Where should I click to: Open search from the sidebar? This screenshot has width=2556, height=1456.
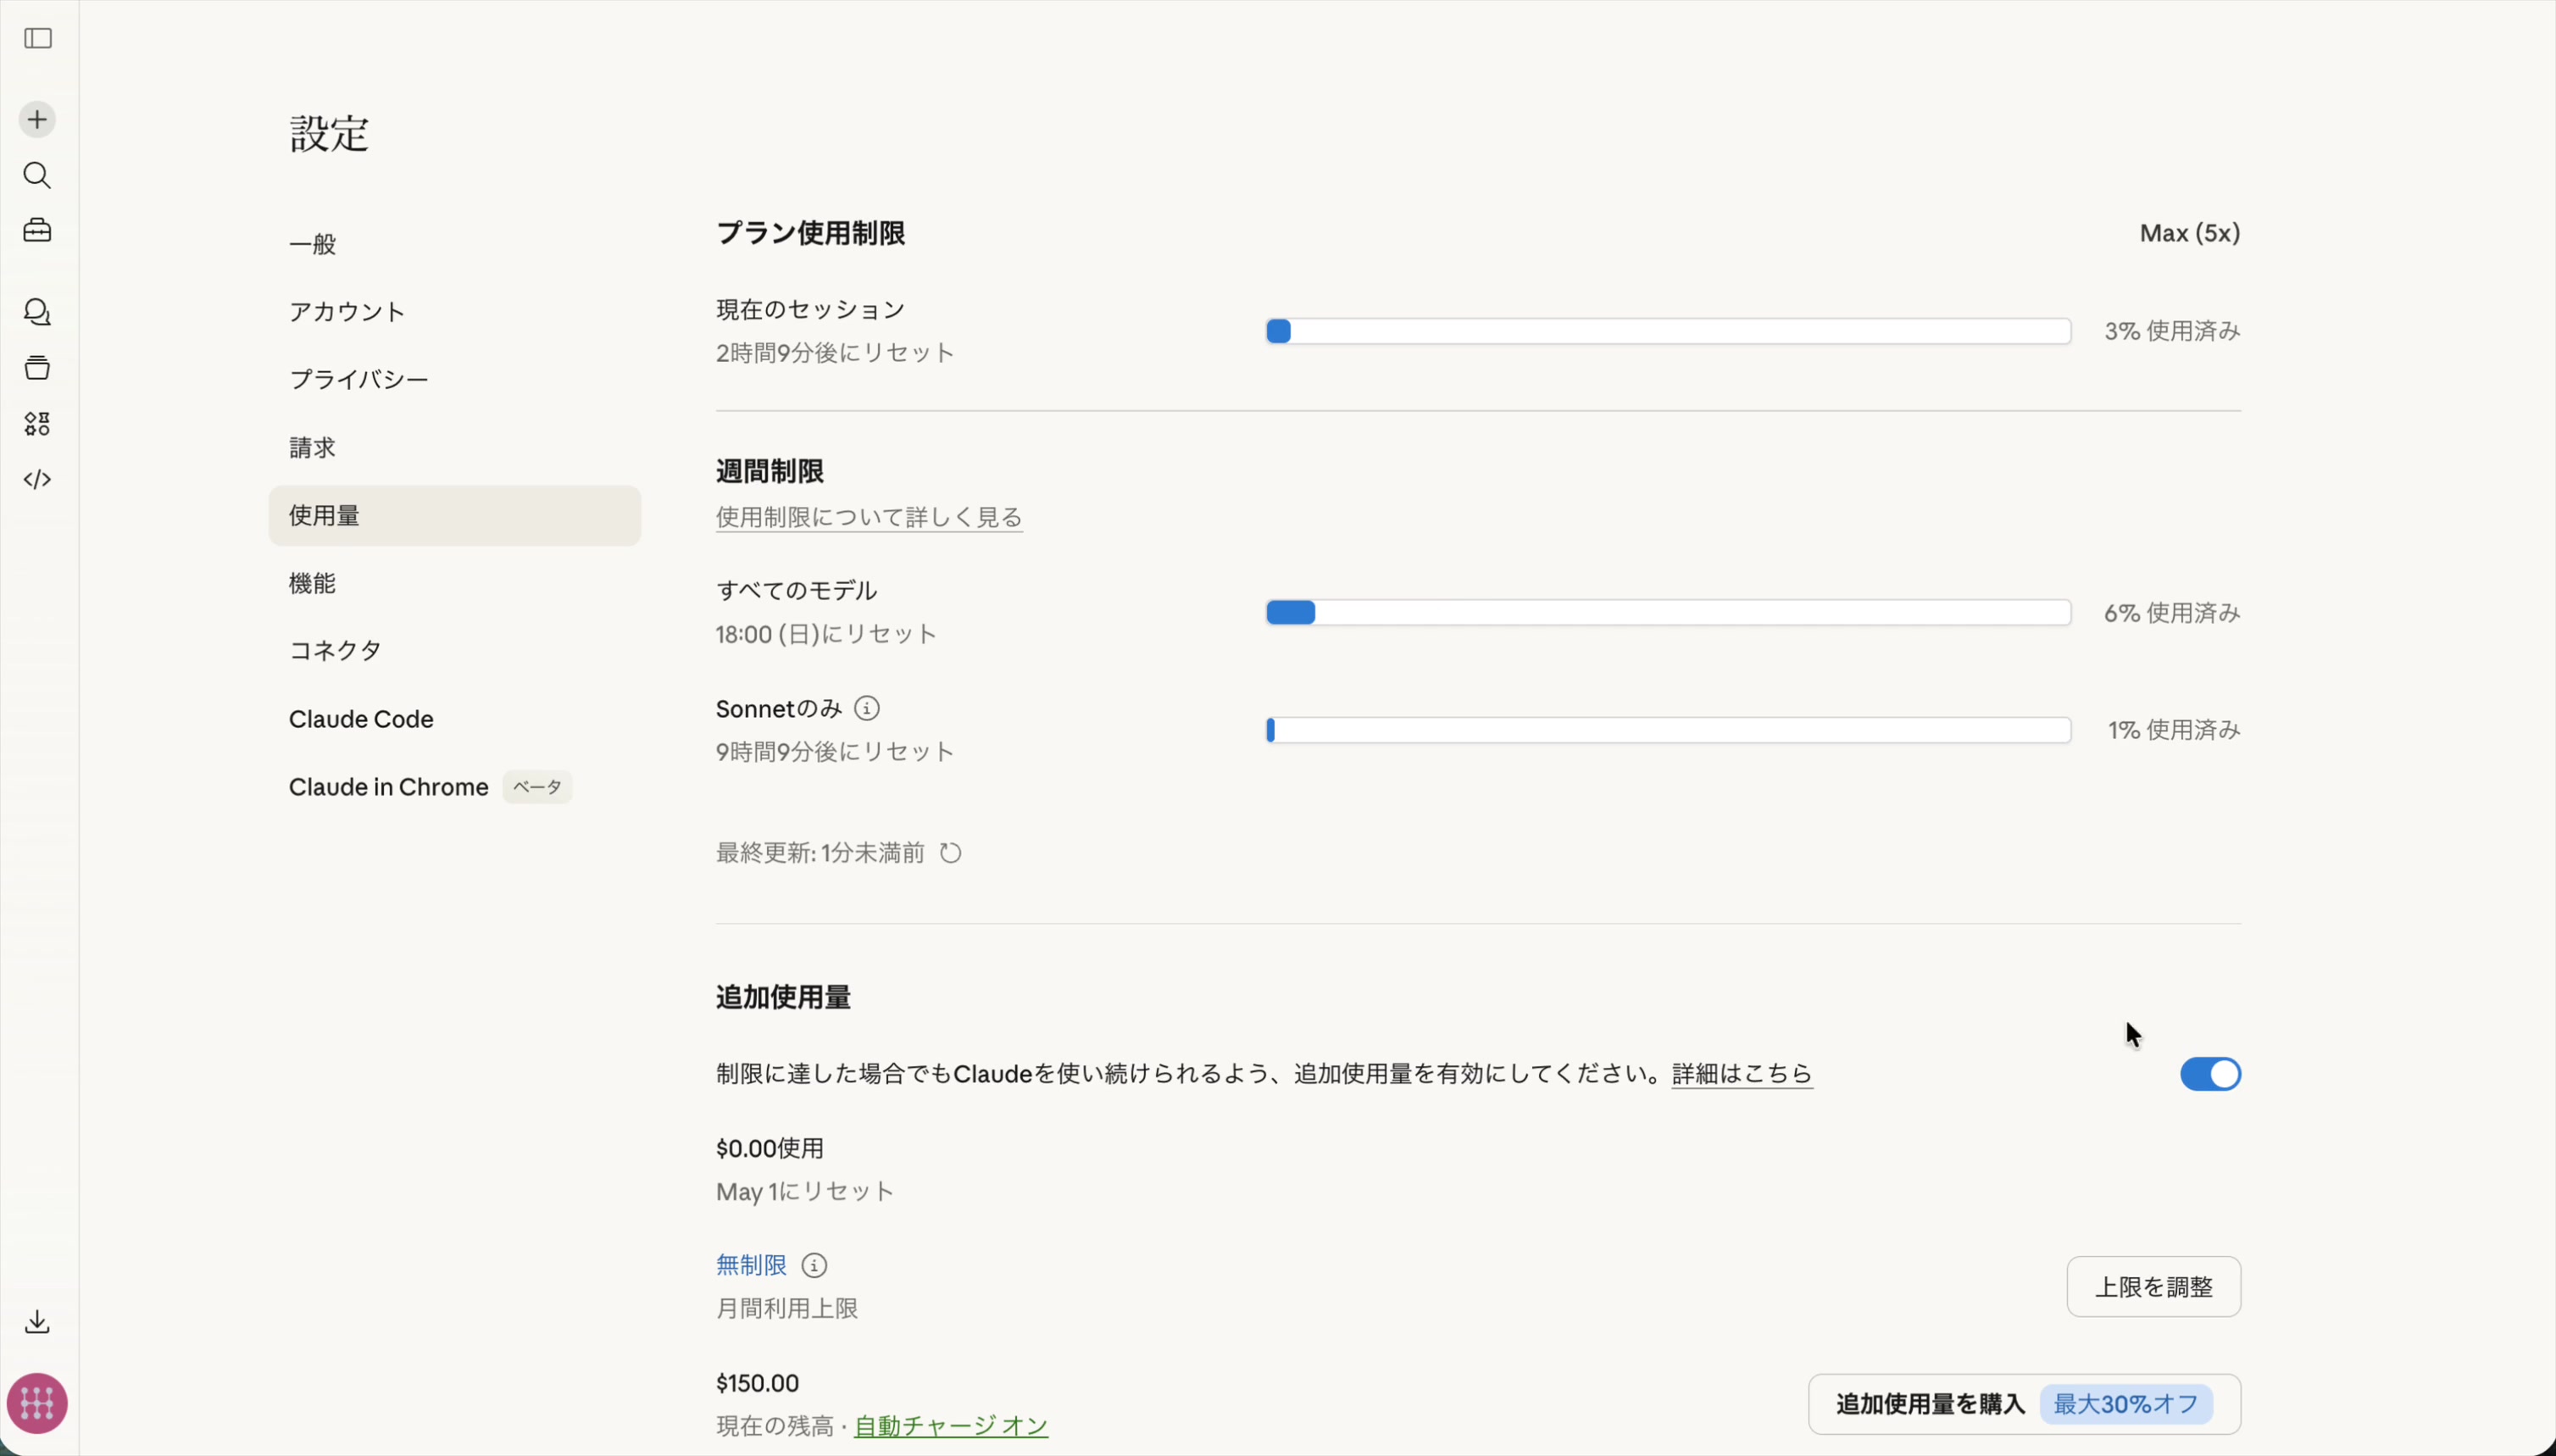[37, 176]
